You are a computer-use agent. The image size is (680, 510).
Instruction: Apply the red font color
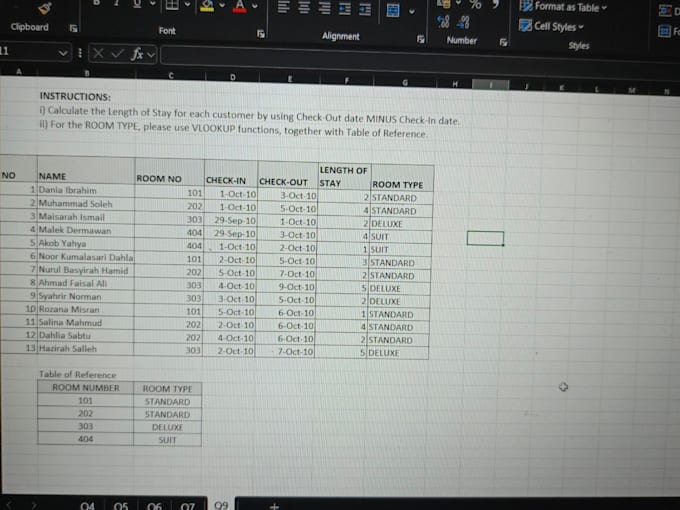(239, 6)
